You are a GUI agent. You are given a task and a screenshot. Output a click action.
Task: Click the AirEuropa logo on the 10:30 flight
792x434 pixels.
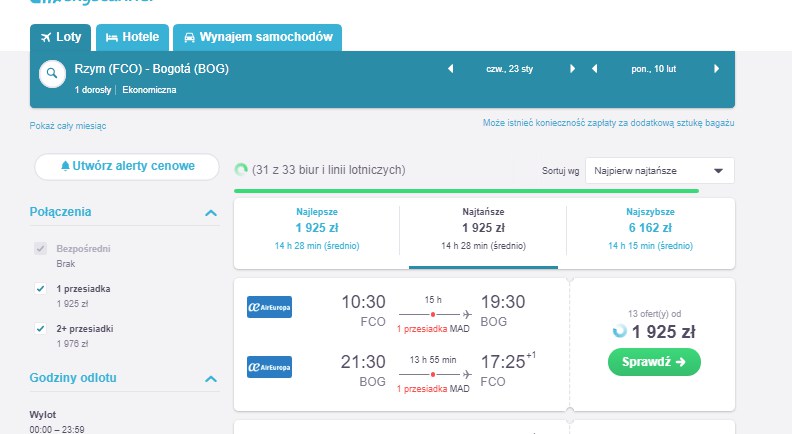coord(269,307)
